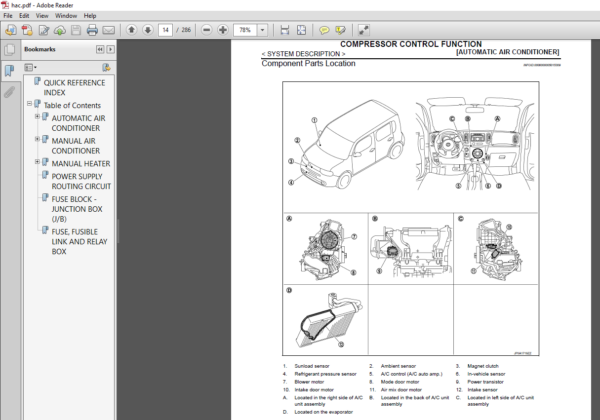Select the highlight text tool
Image resolution: width=600 pixels, height=420 pixels.
pyautogui.click(x=340, y=30)
